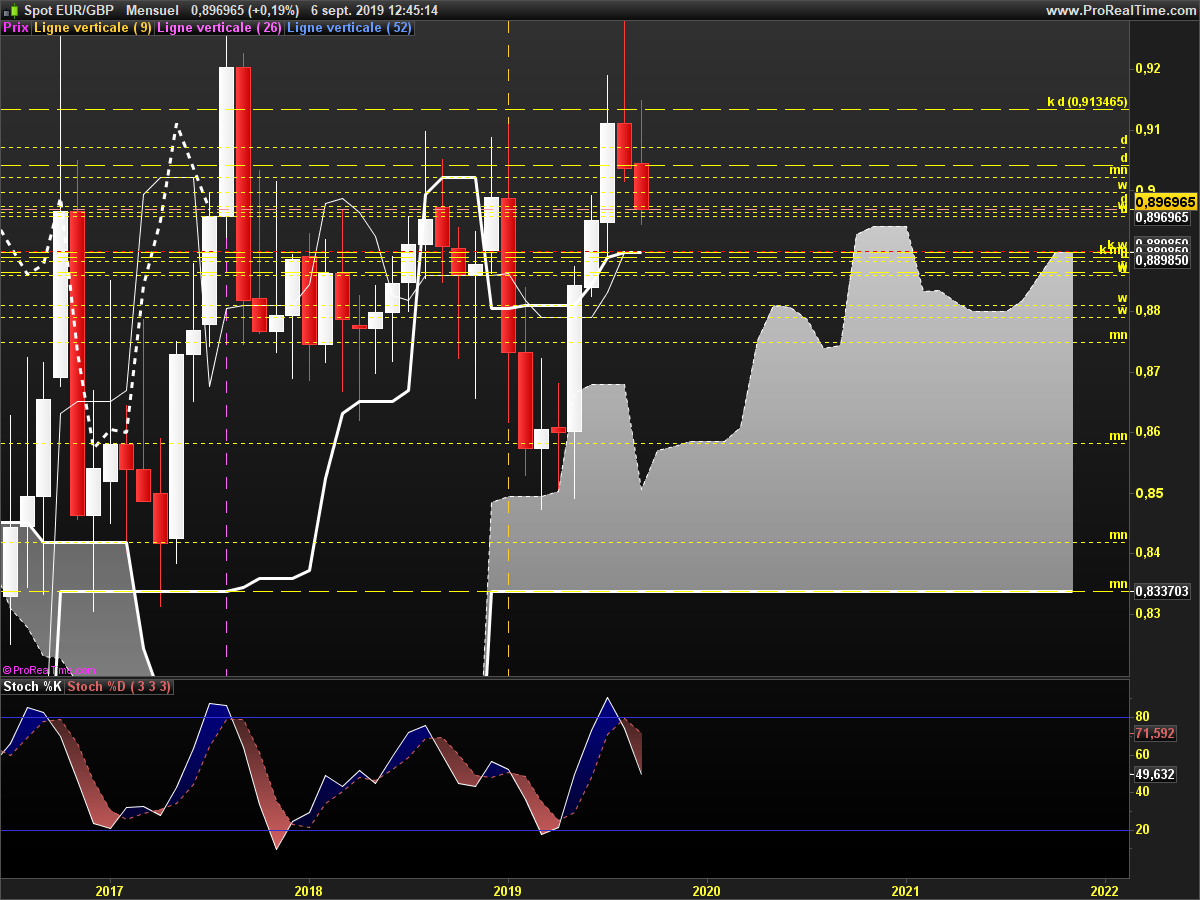
Task: Click the 0,86 price axis label
Action: point(1148,432)
